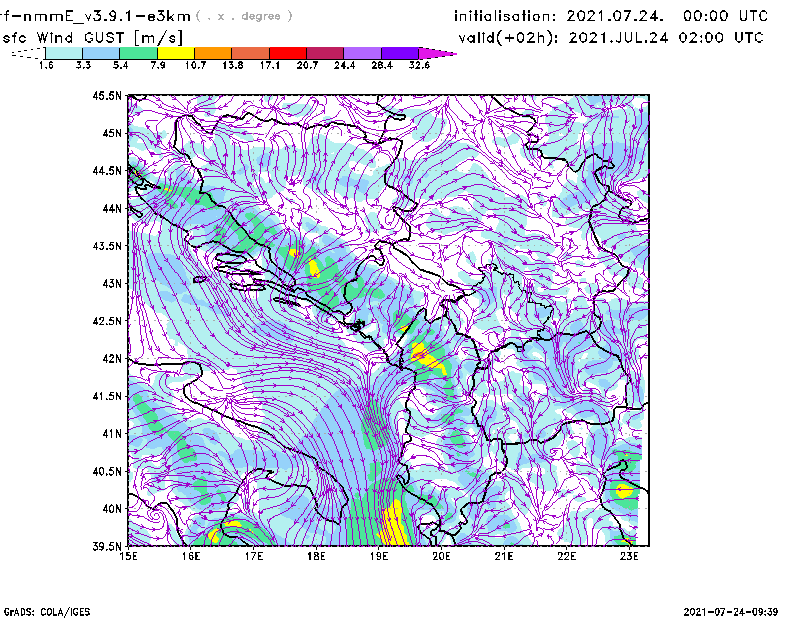The width and height of the screenshot is (800, 618).
Task: Click the legend value 5.4
Action: coord(120,65)
